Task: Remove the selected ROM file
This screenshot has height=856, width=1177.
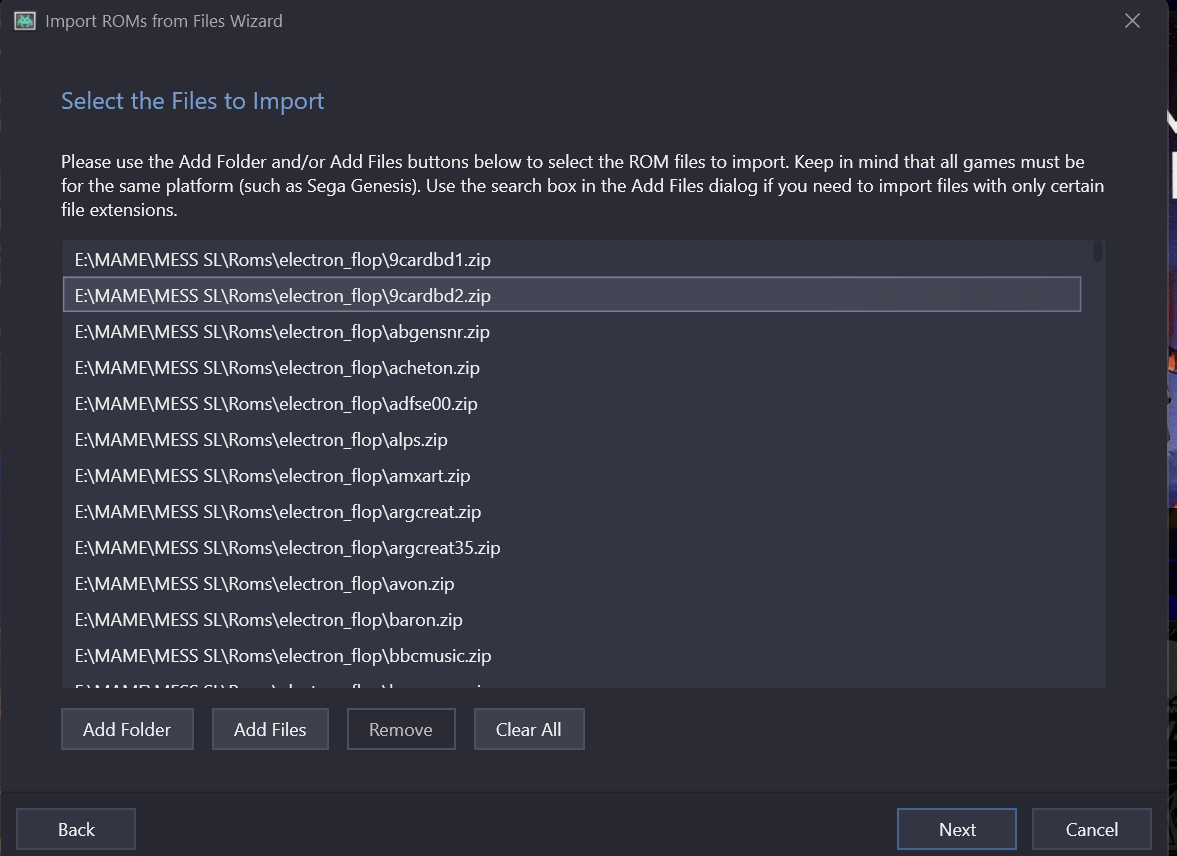Action: coord(401,729)
